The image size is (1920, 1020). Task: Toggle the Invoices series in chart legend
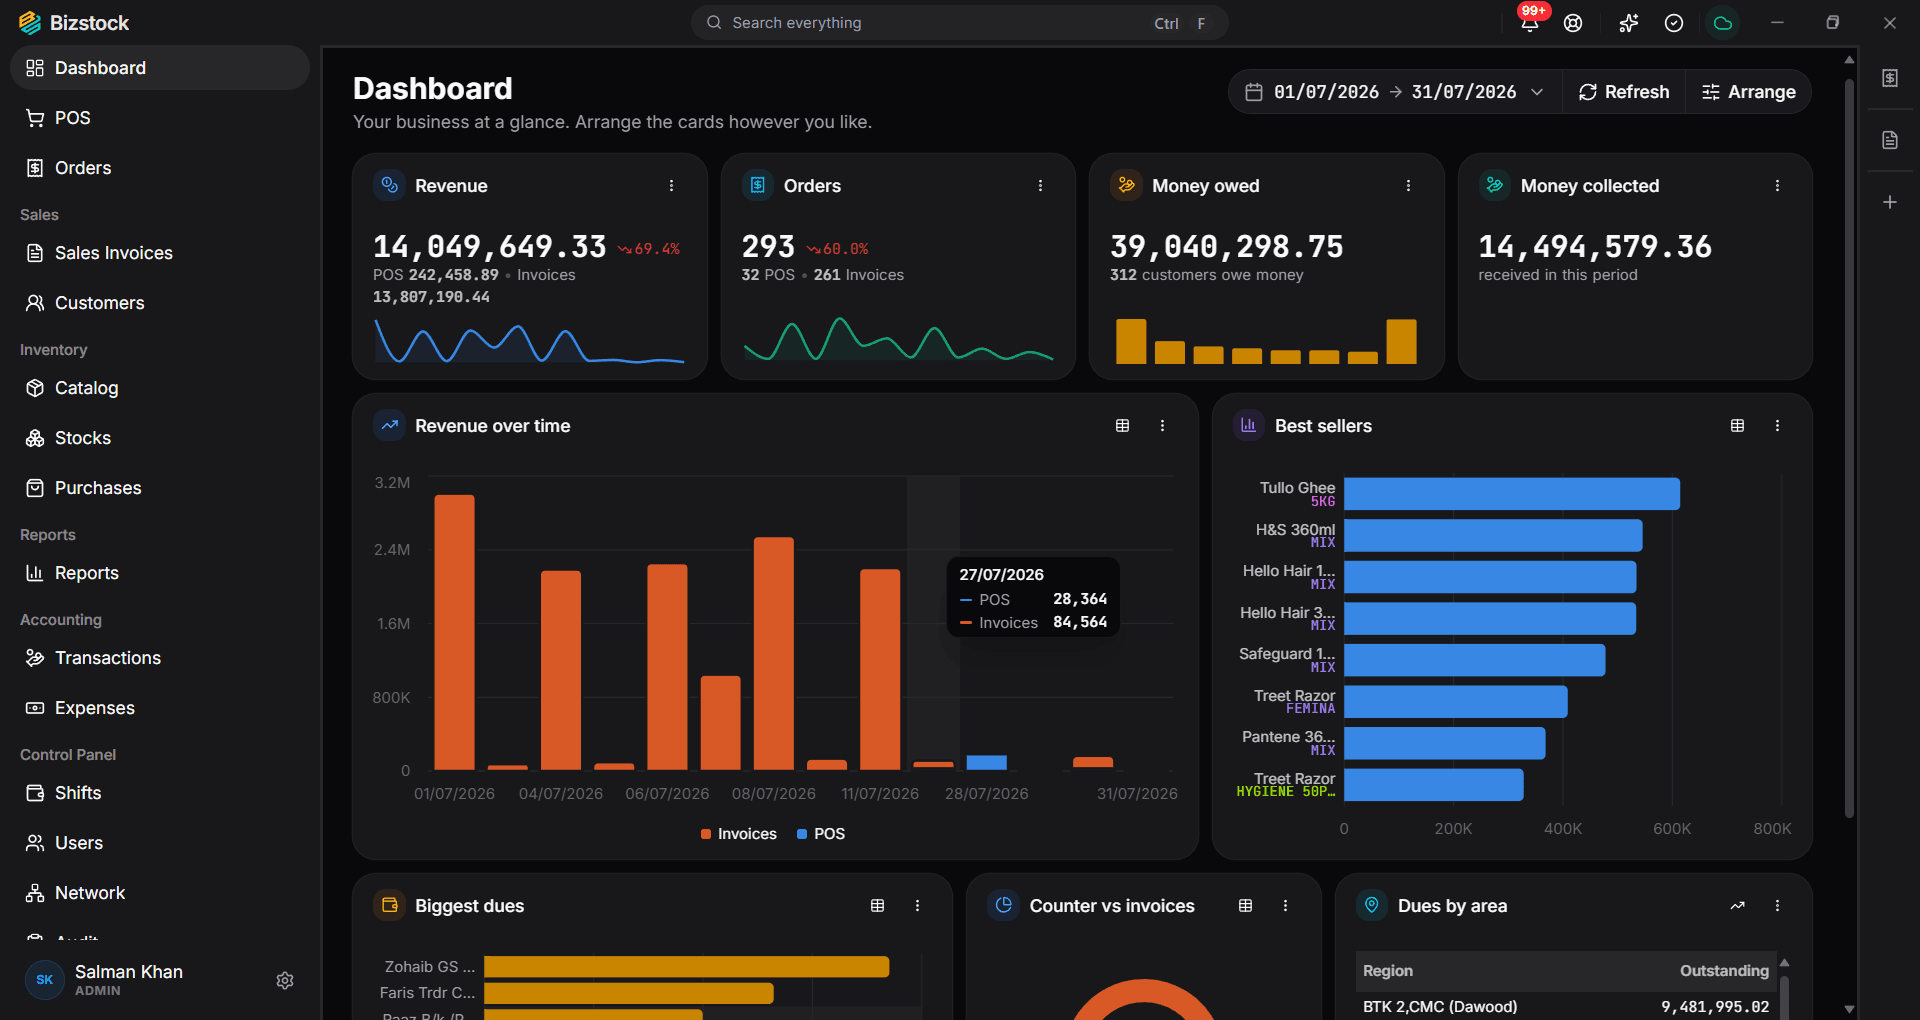tap(739, 834)
